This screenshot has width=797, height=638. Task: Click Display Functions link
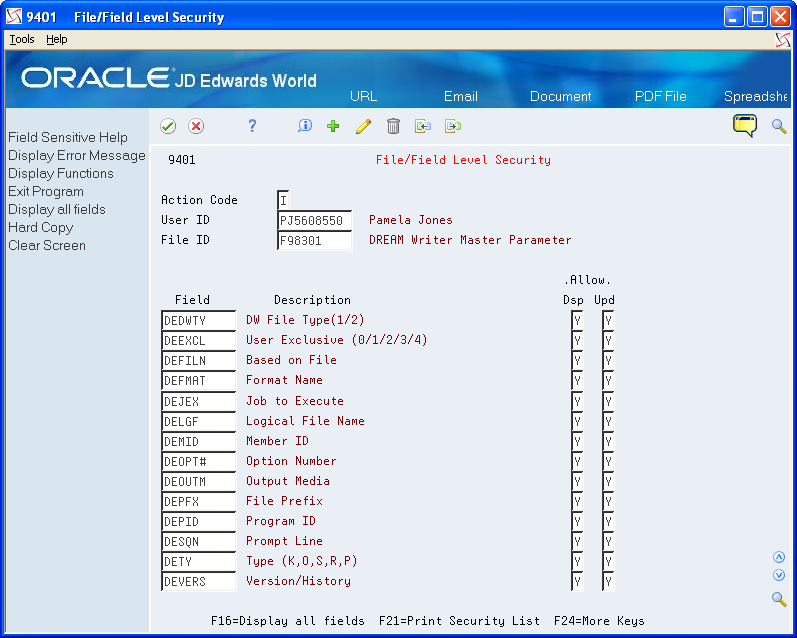point(60,173)
